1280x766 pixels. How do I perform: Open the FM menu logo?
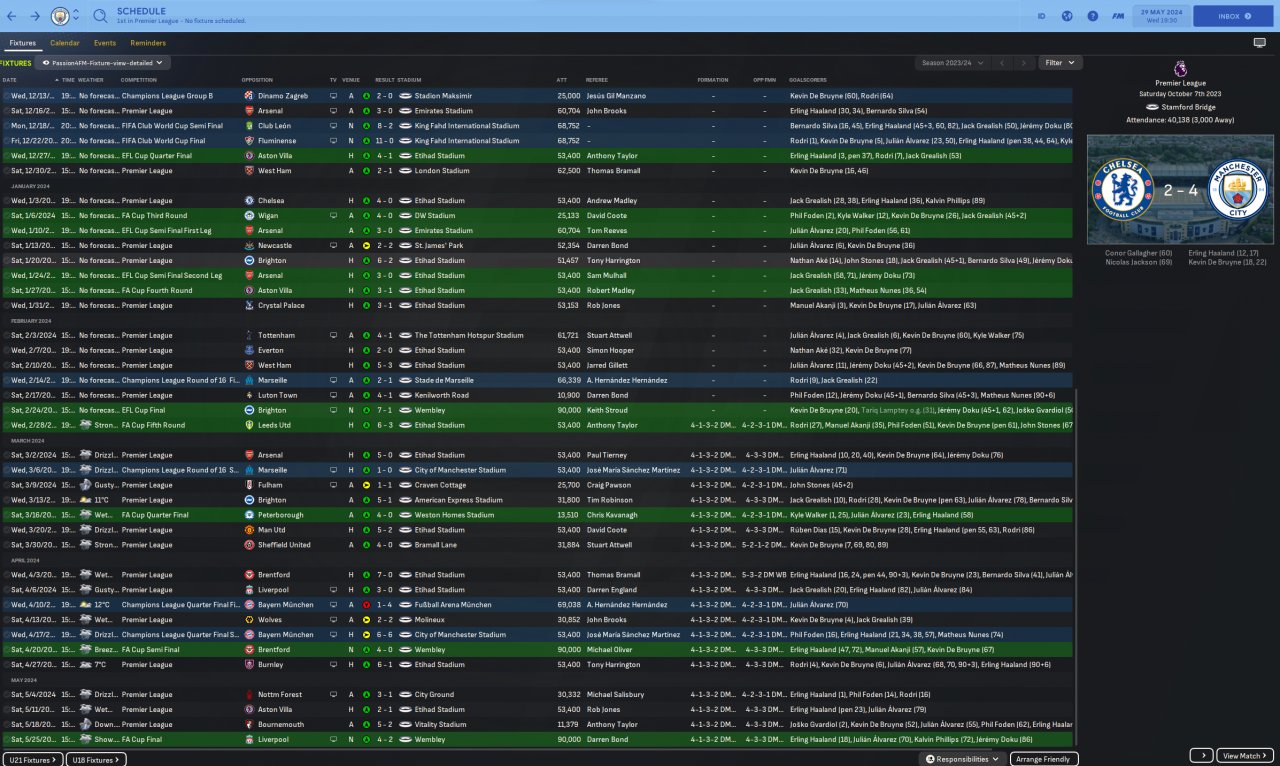tap(1117, 16)
